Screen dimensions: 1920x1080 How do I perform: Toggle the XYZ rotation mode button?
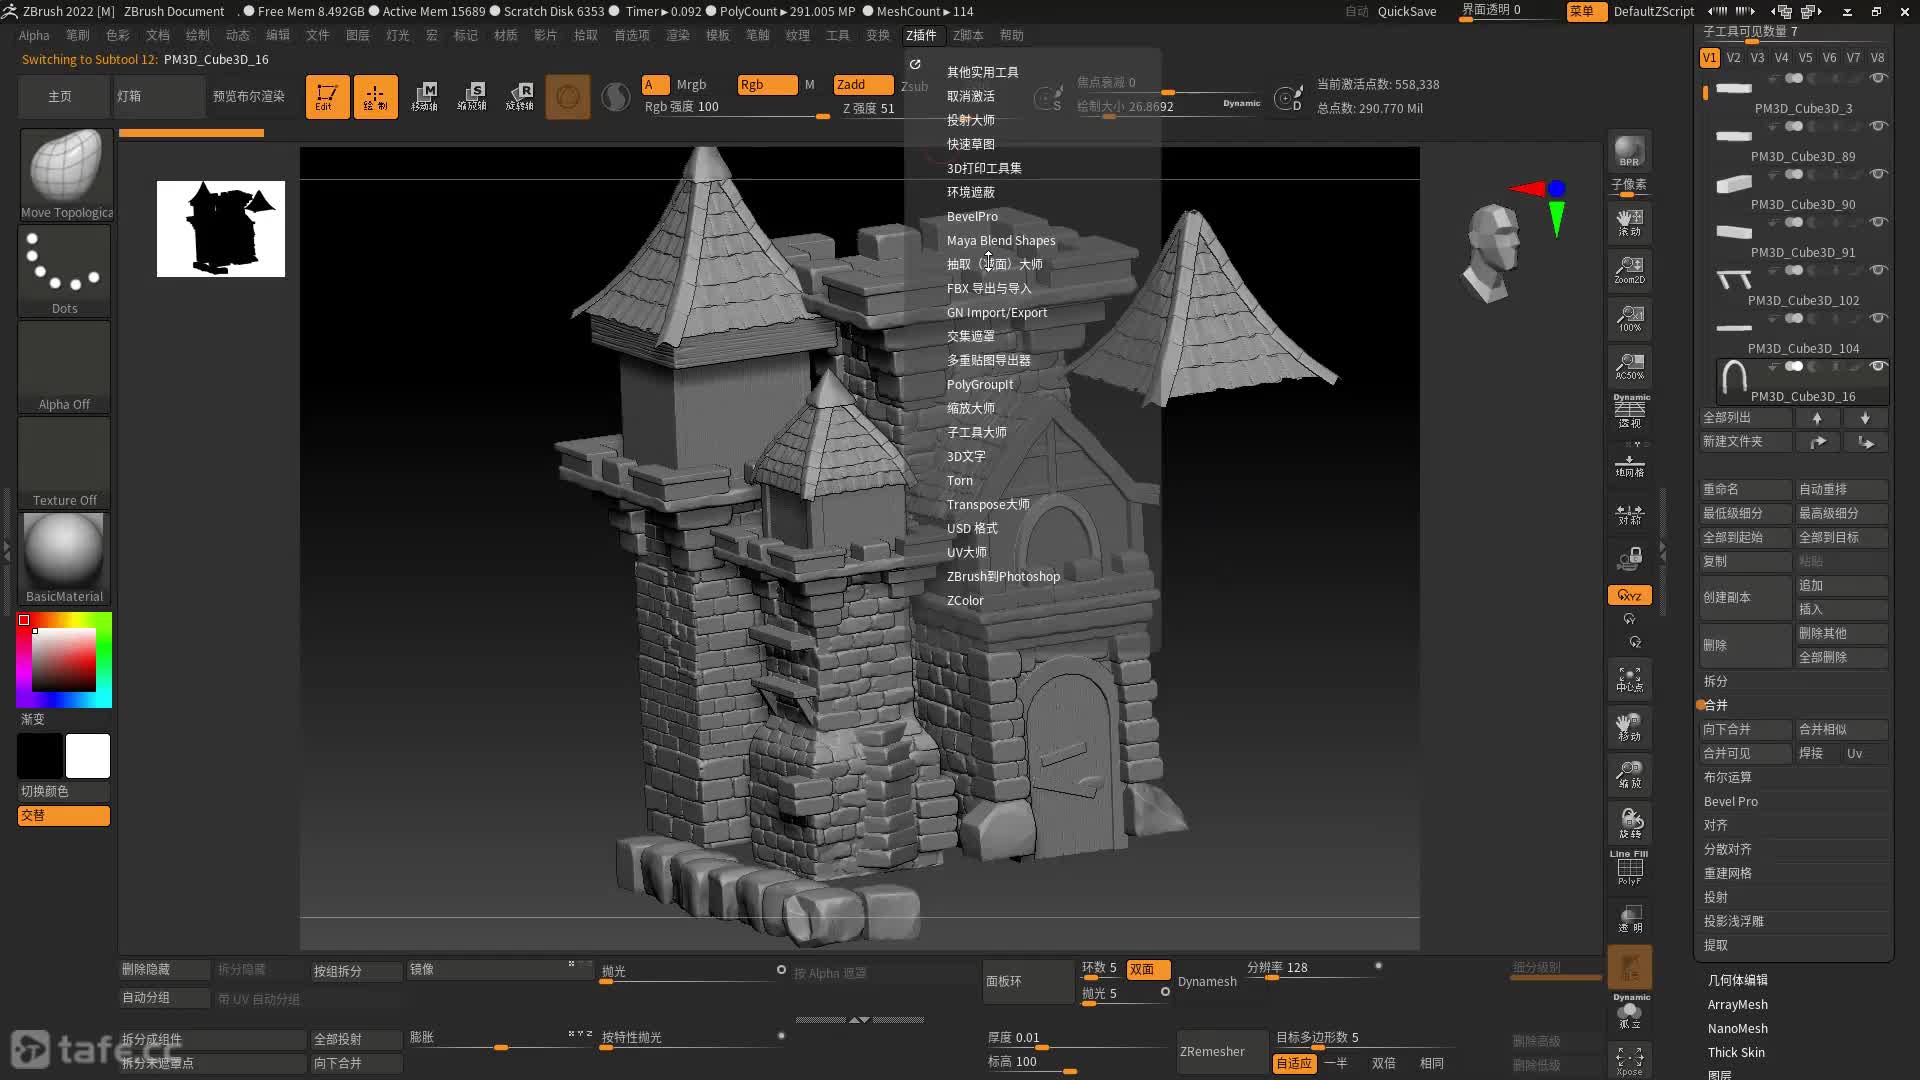click(1629, 595)
